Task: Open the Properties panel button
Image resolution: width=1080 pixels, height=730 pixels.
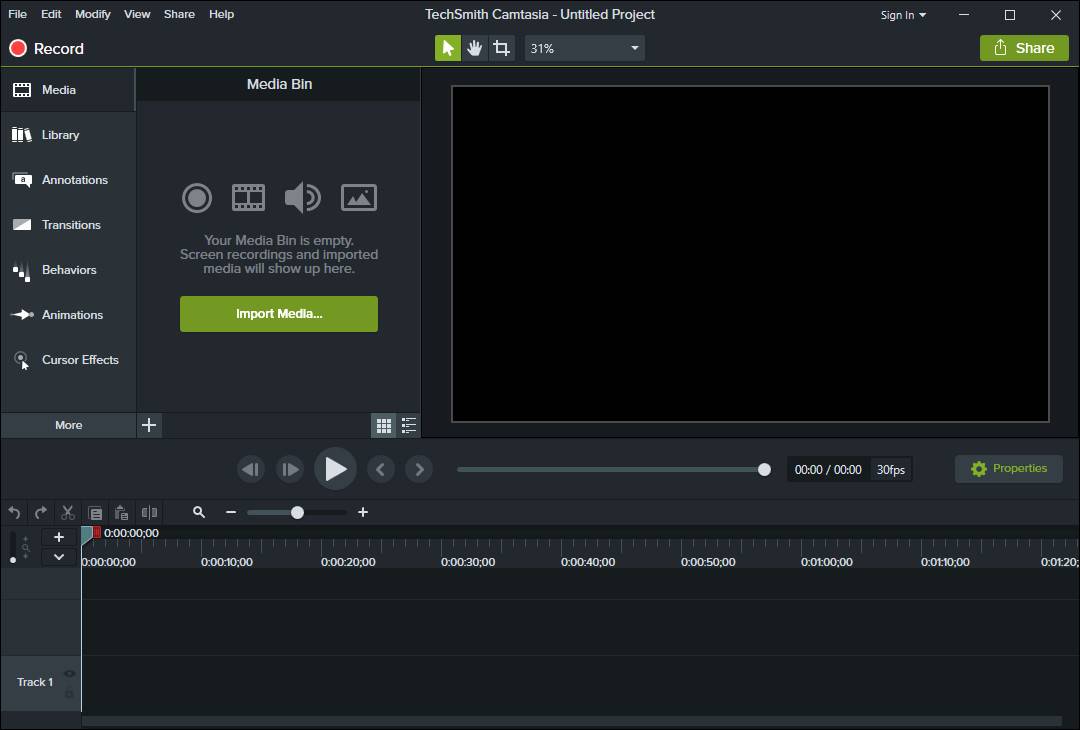Action: pyautogui.click(x=1008, y=469)
